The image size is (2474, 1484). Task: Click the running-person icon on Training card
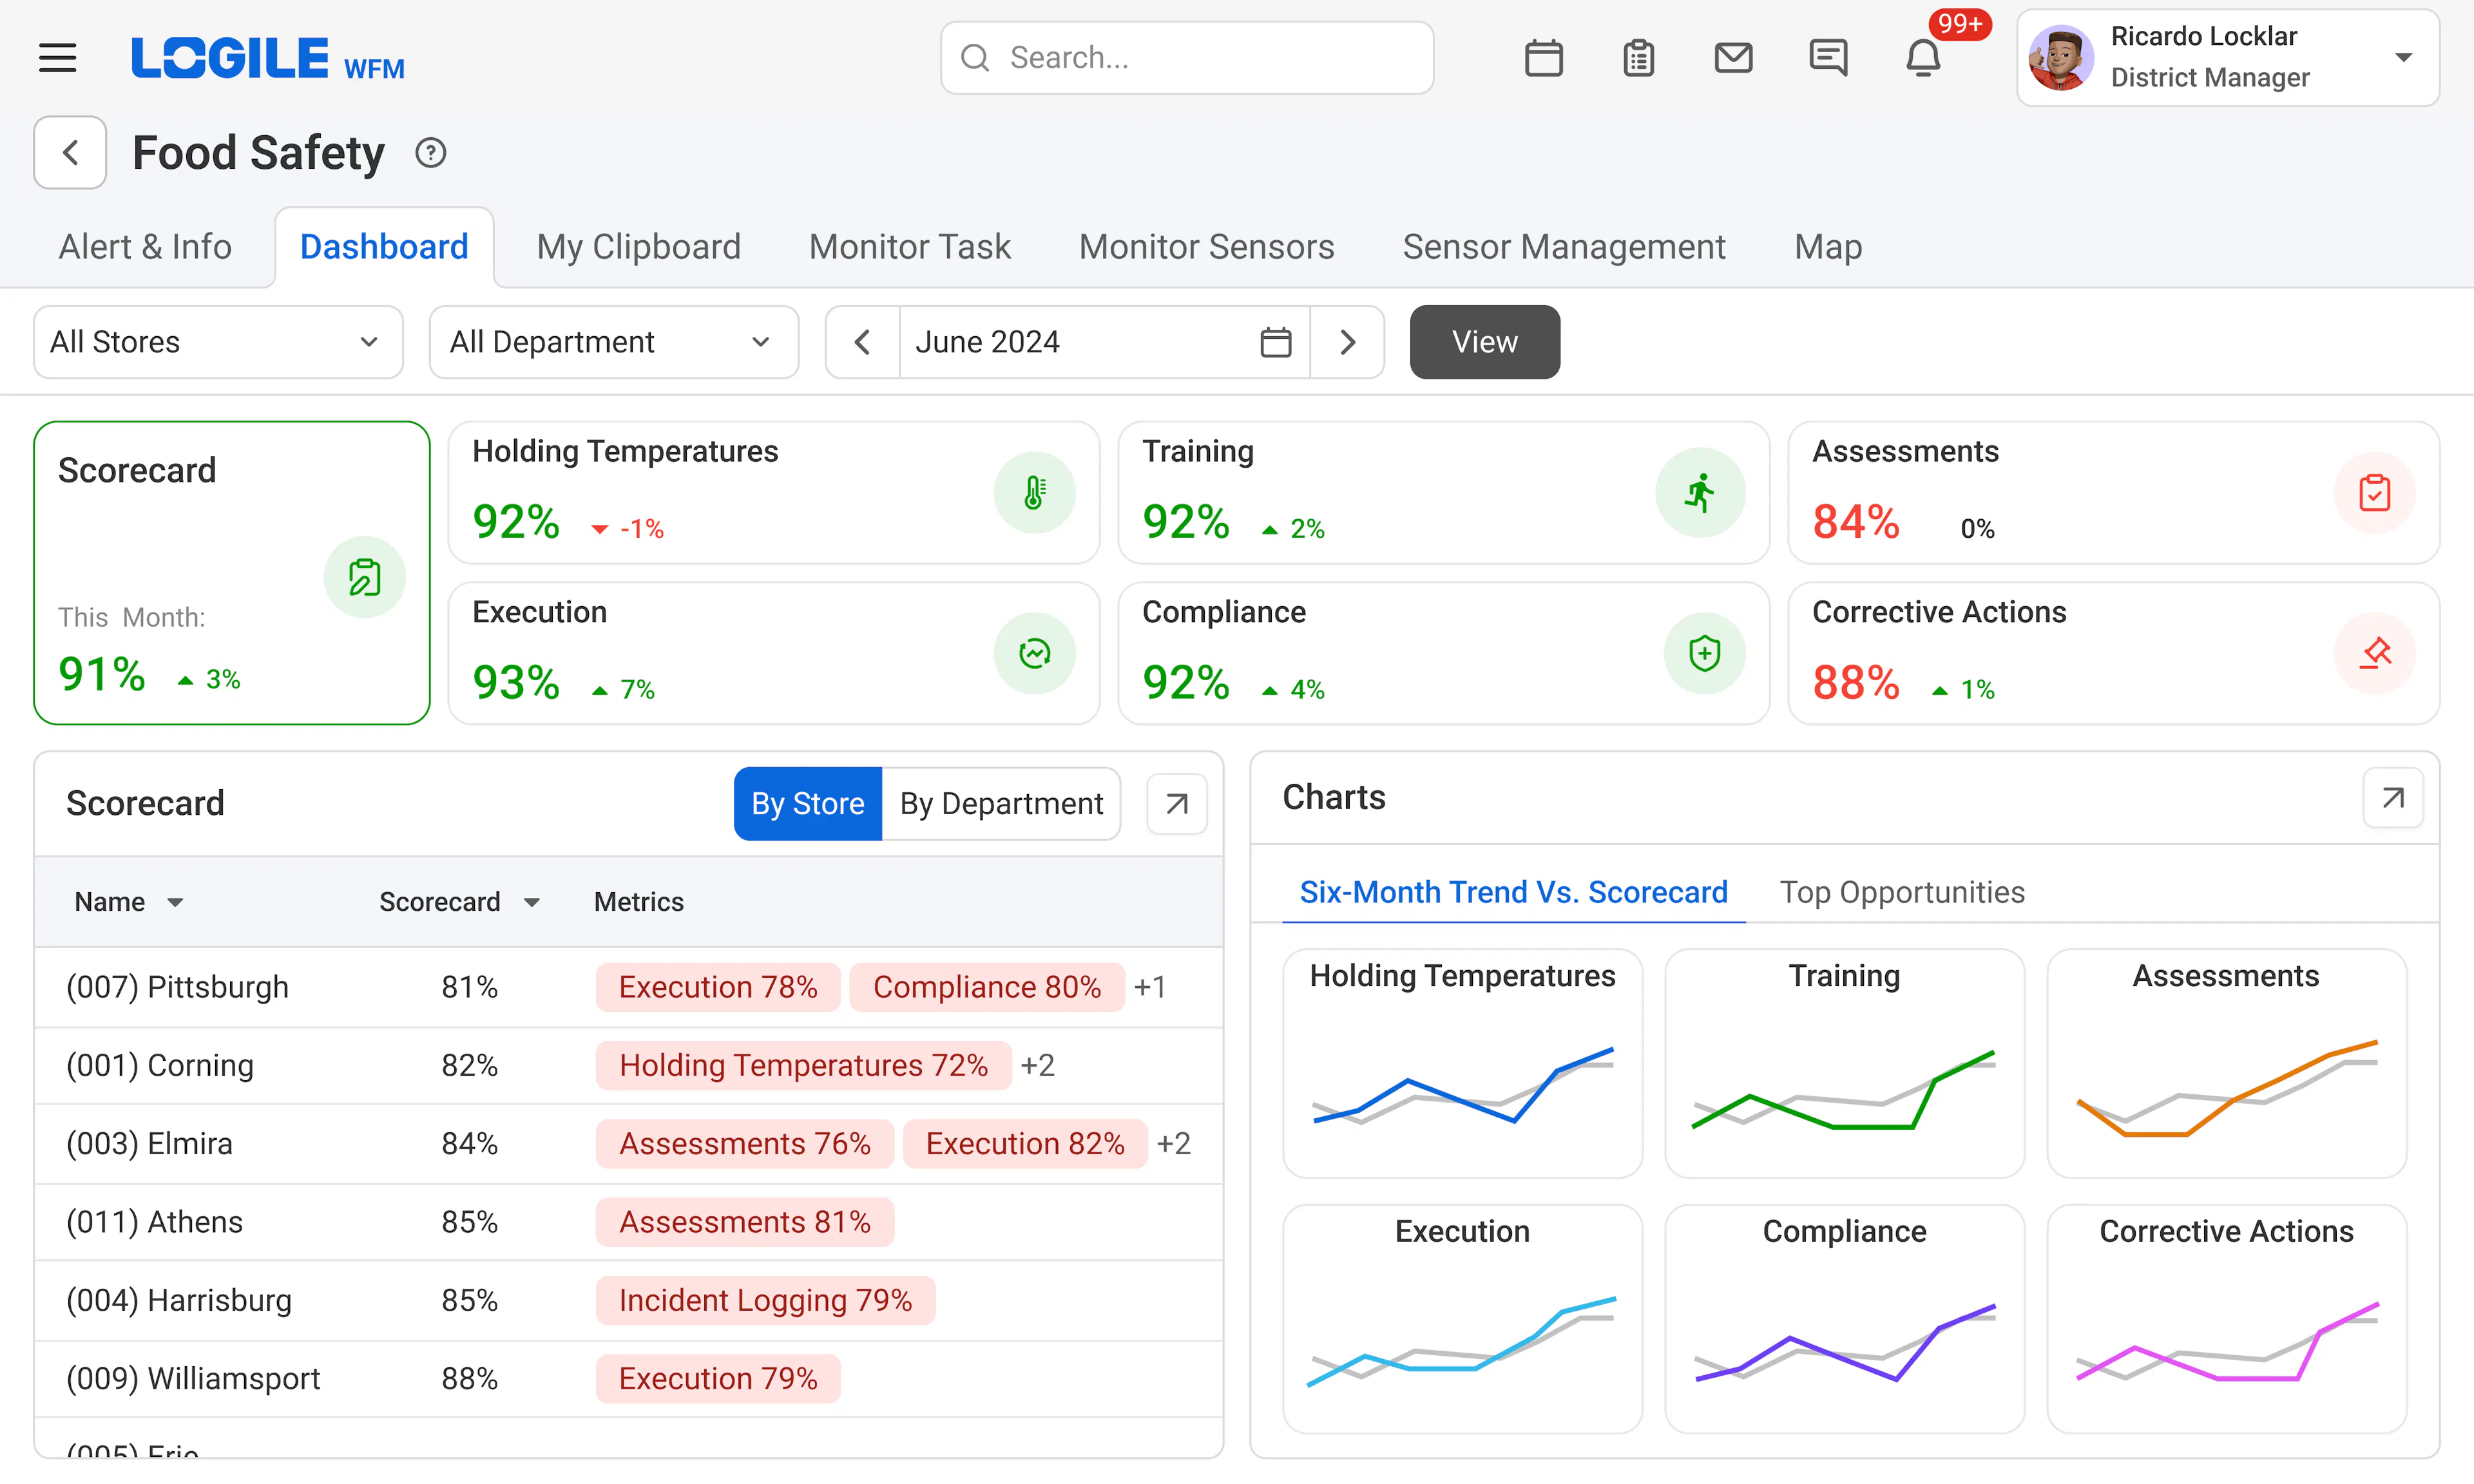pyautogui.click(x=1700, y=492)
